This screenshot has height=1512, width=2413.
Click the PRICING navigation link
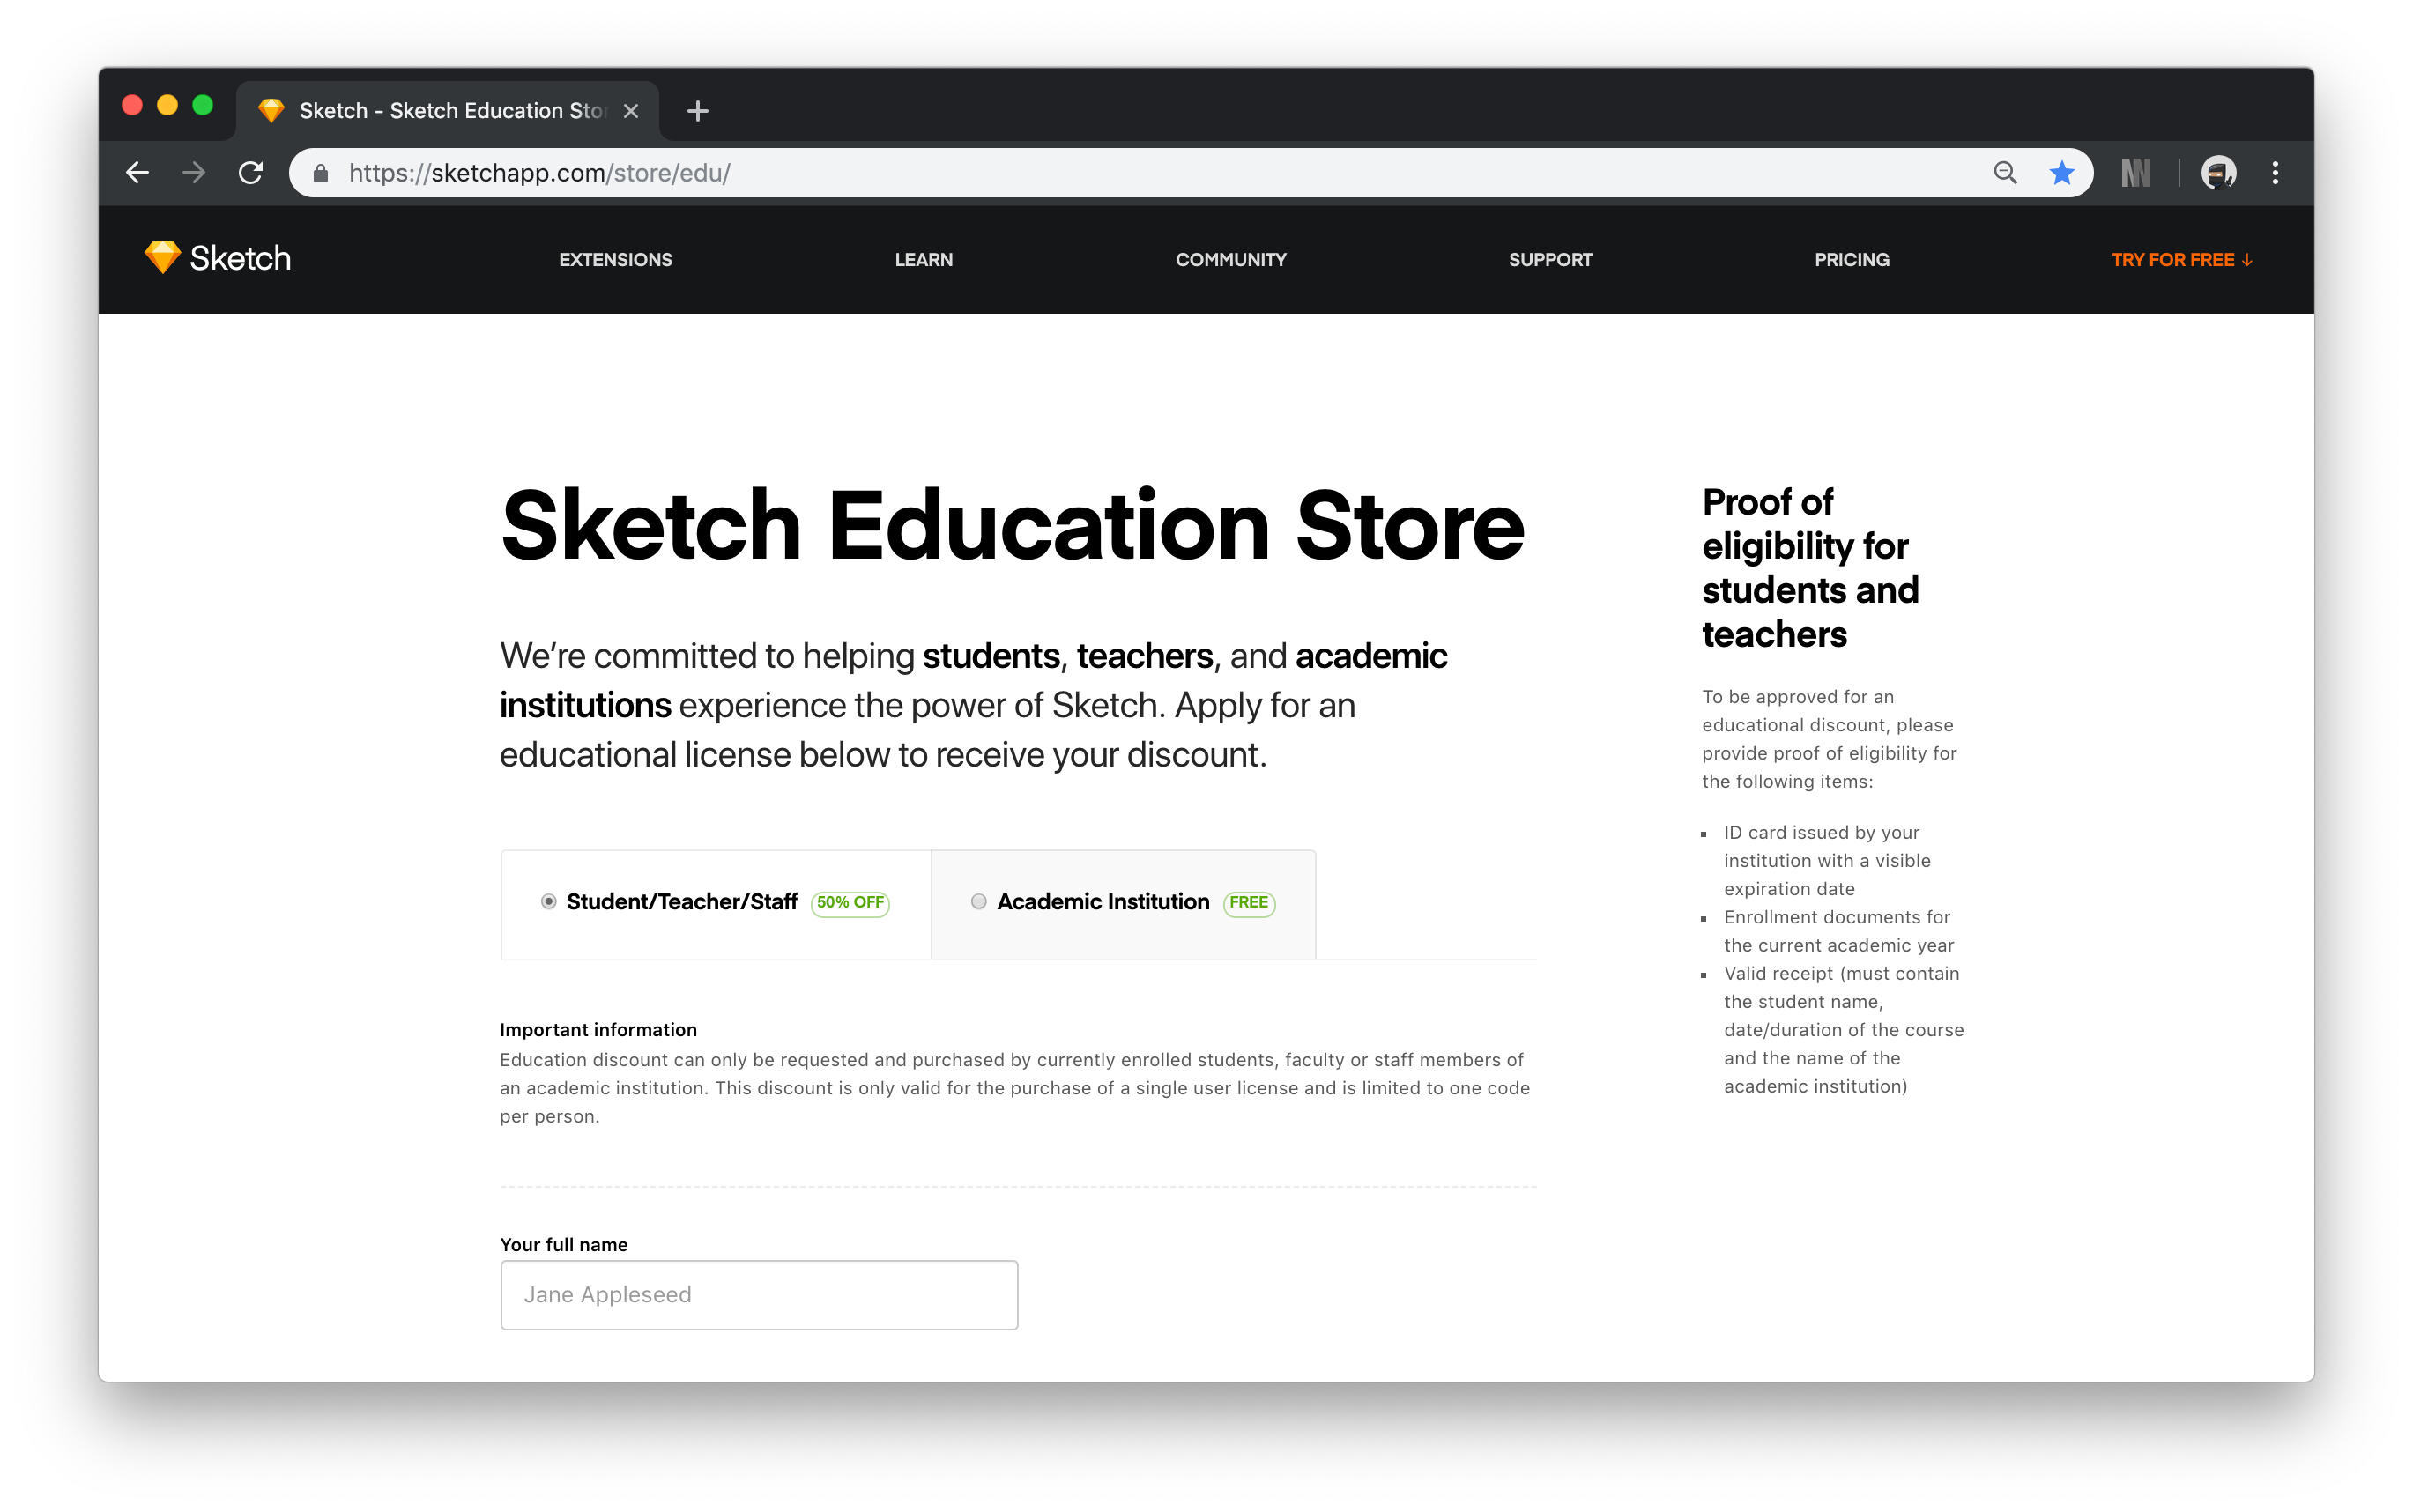pyautogui.click(x=1852, y=260)
